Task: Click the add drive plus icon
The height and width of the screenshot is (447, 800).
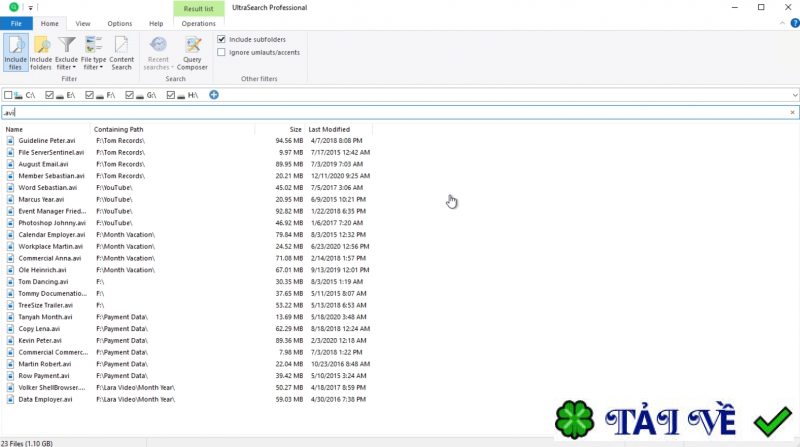Action: [x=214, y=95]
